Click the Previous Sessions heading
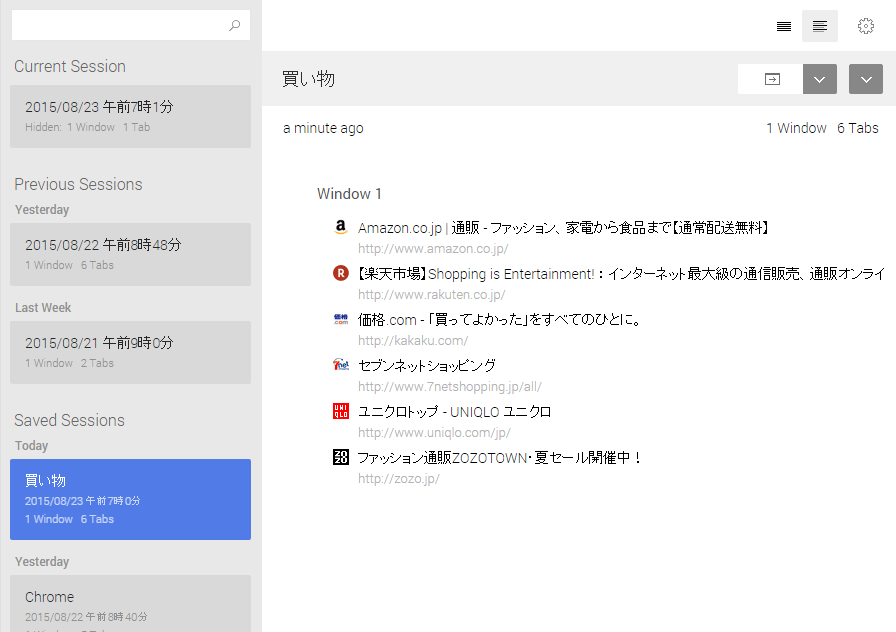Image resolution: width=896 pixels, height=632 pixels. pyautogui.click(x=78, y=184)
